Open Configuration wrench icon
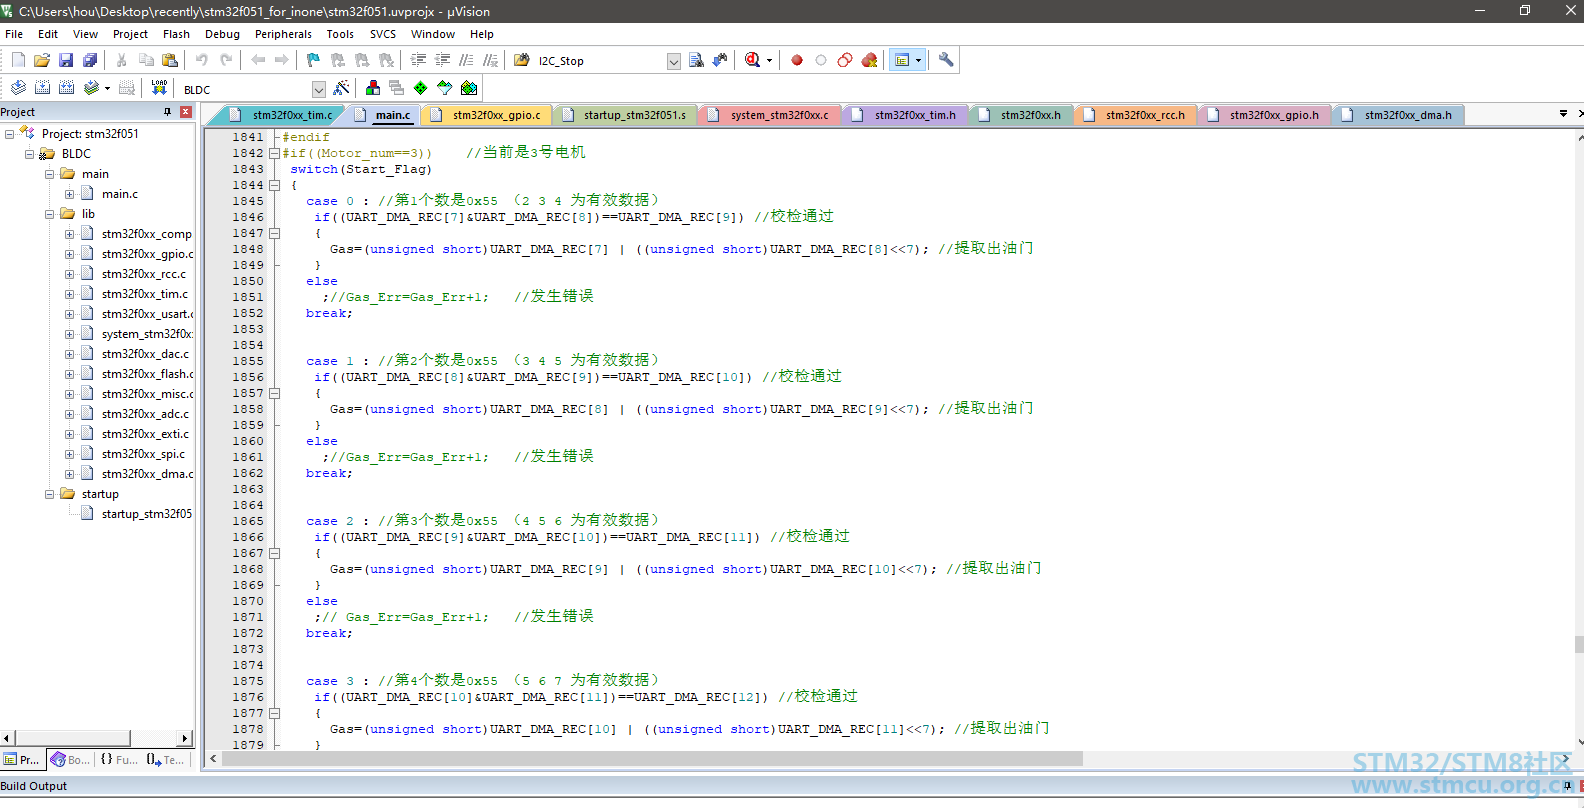 [x=946, y=60]
